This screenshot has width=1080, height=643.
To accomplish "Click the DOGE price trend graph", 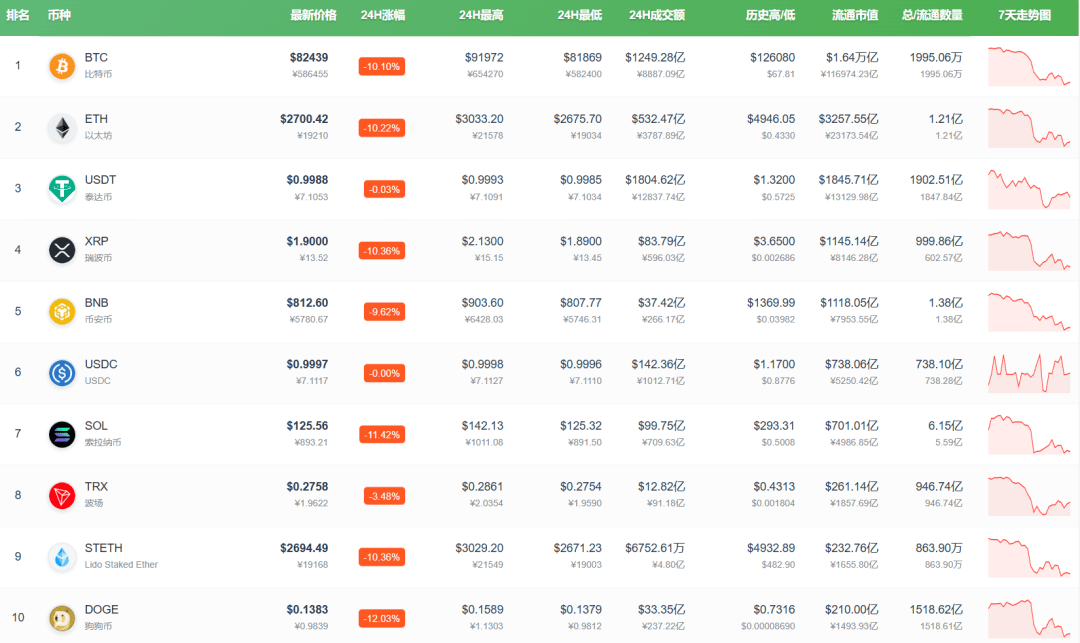I will [1028, 618].
